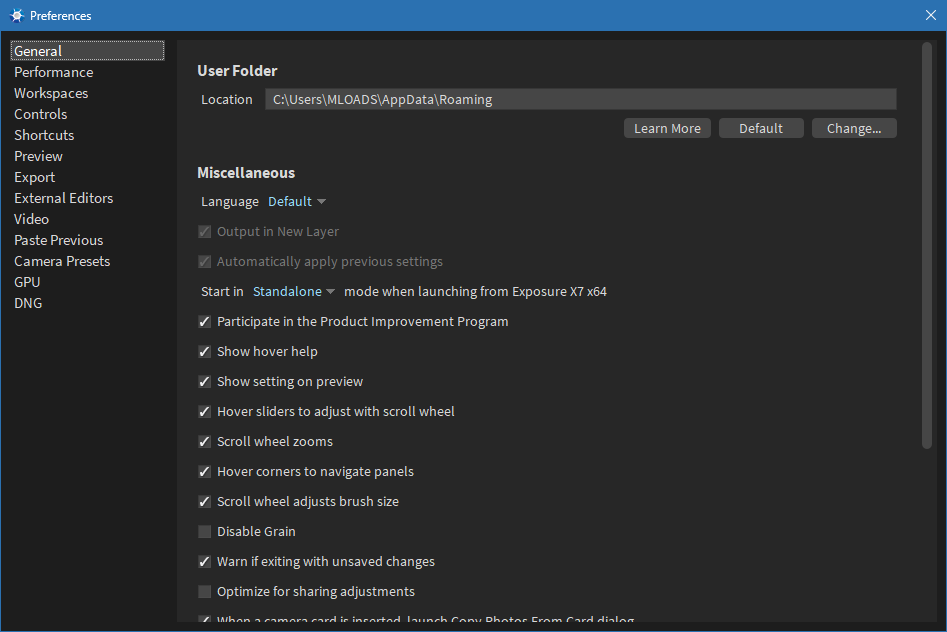Select the General preferences category
This screenshot has width=947, height=632.
point(88,51)
